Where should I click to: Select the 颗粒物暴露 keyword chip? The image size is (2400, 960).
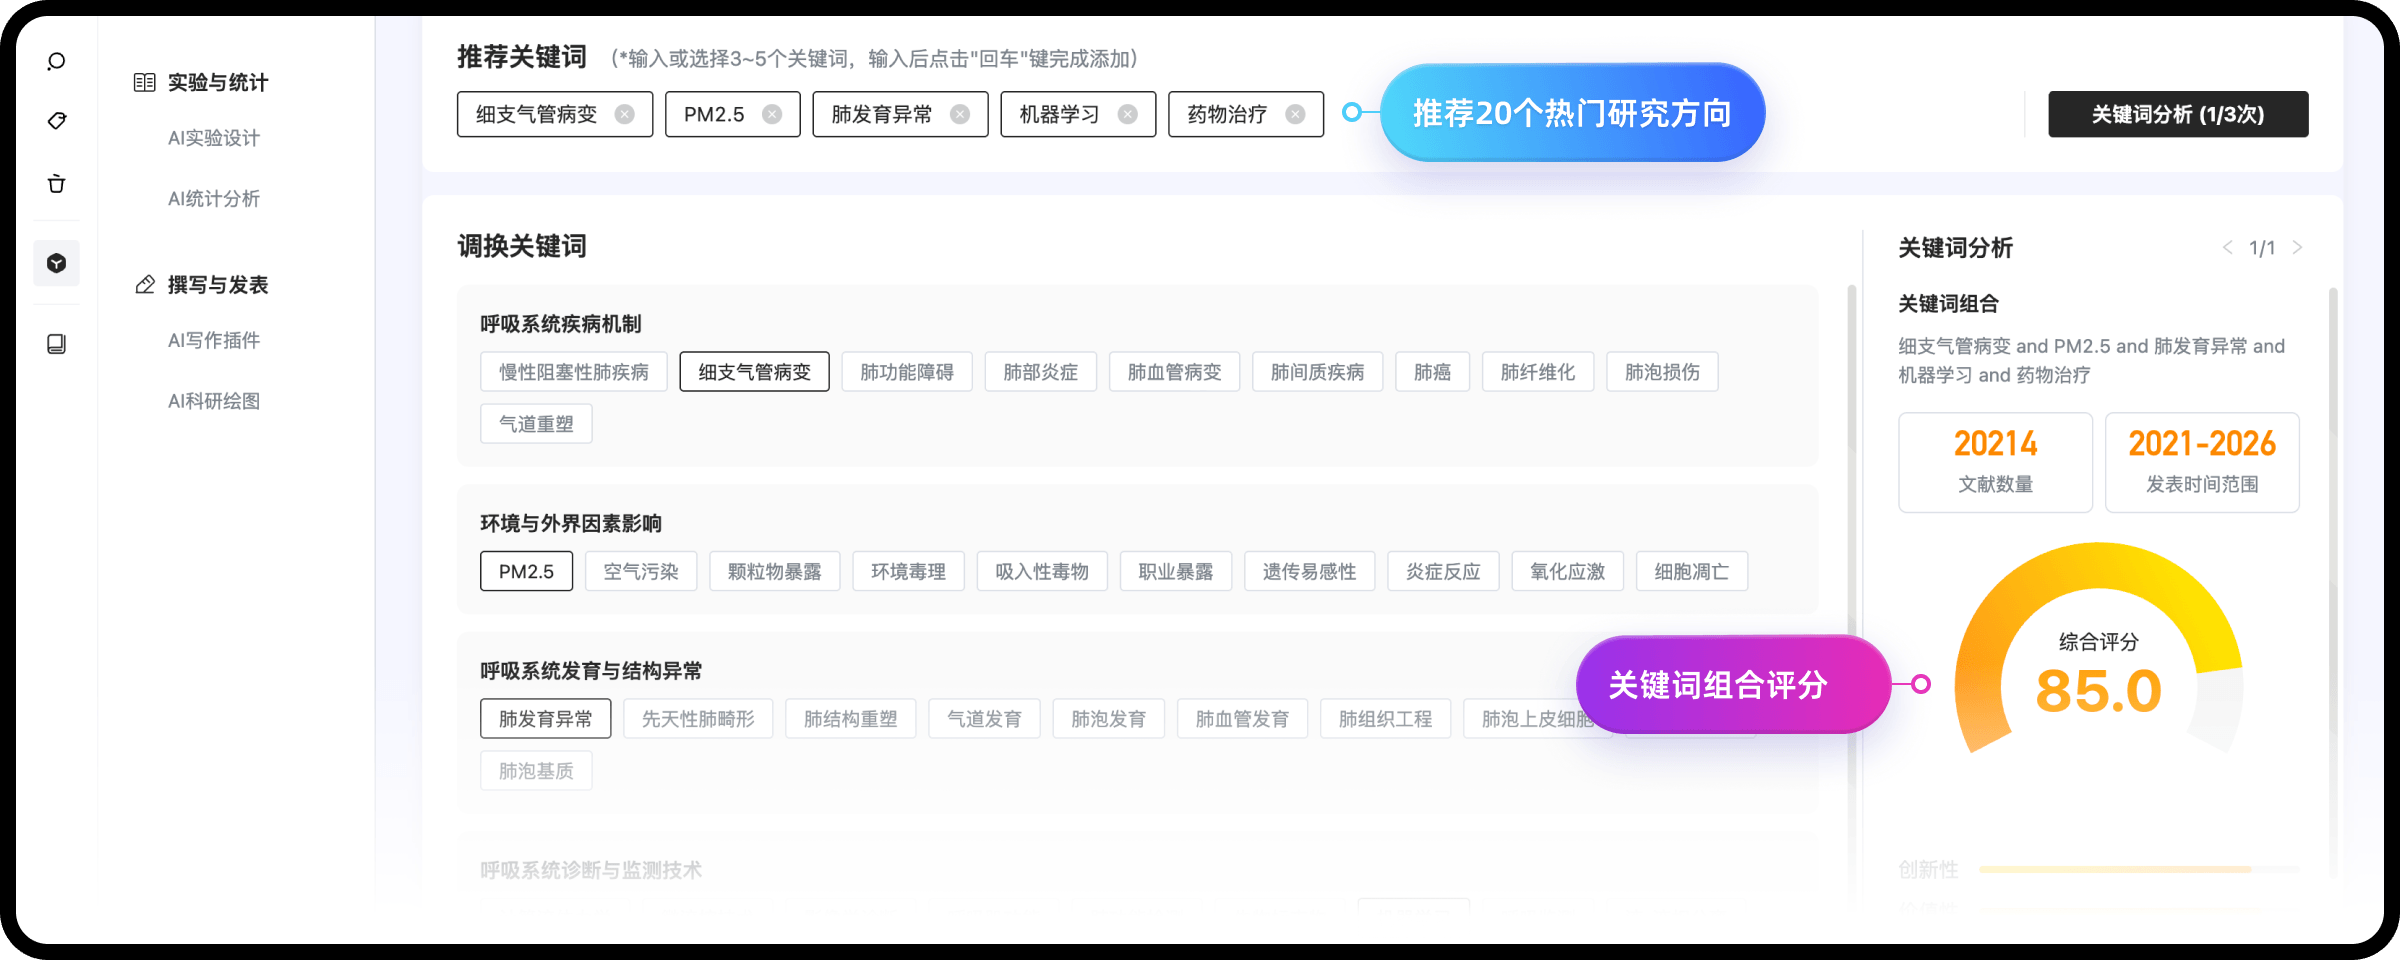pos(775,571)
